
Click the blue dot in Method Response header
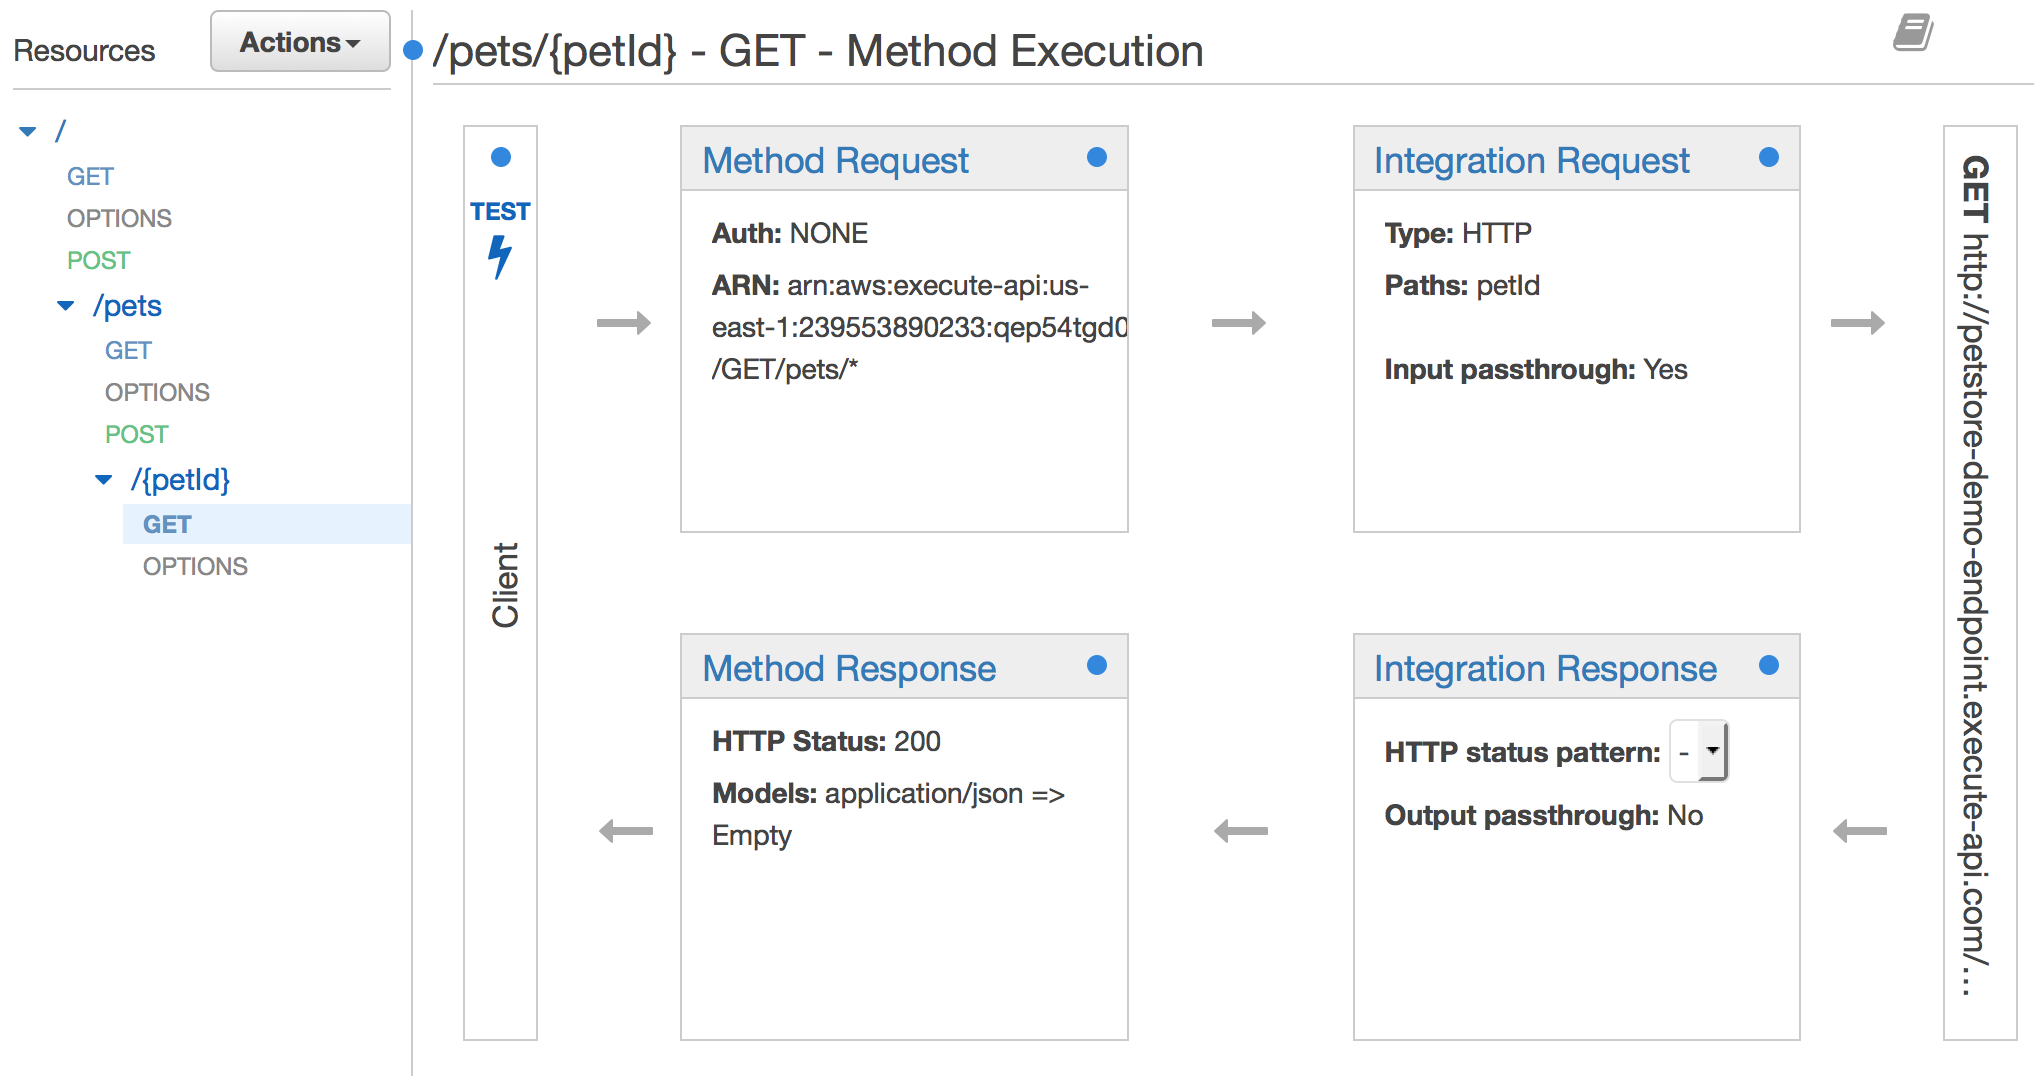coord(1097,665)
